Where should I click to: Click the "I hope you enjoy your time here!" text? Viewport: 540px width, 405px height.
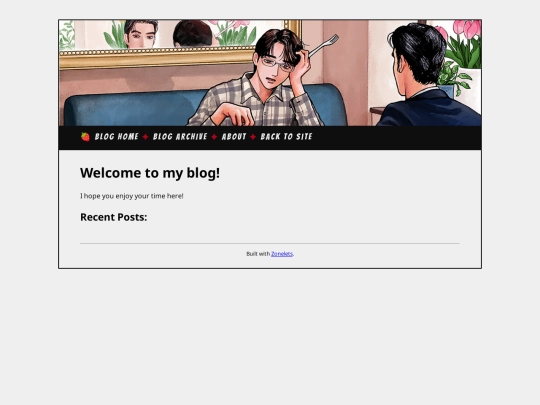(132, 196)
